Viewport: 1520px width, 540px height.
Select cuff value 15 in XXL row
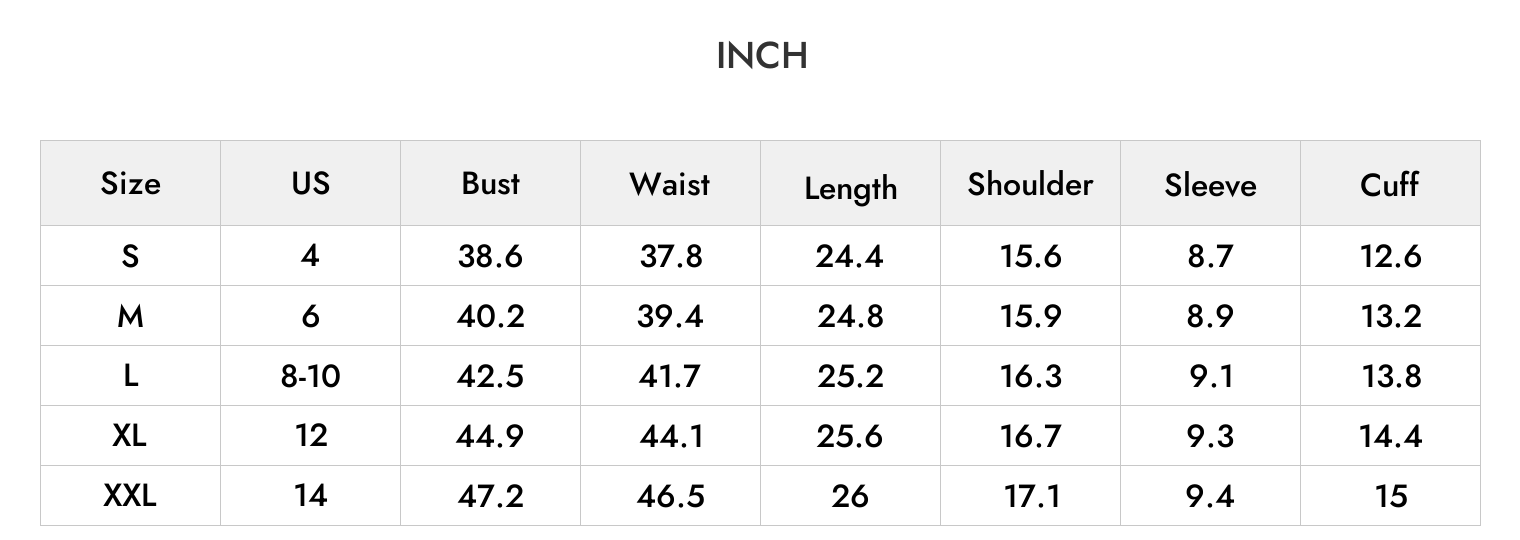(1391, 495)
